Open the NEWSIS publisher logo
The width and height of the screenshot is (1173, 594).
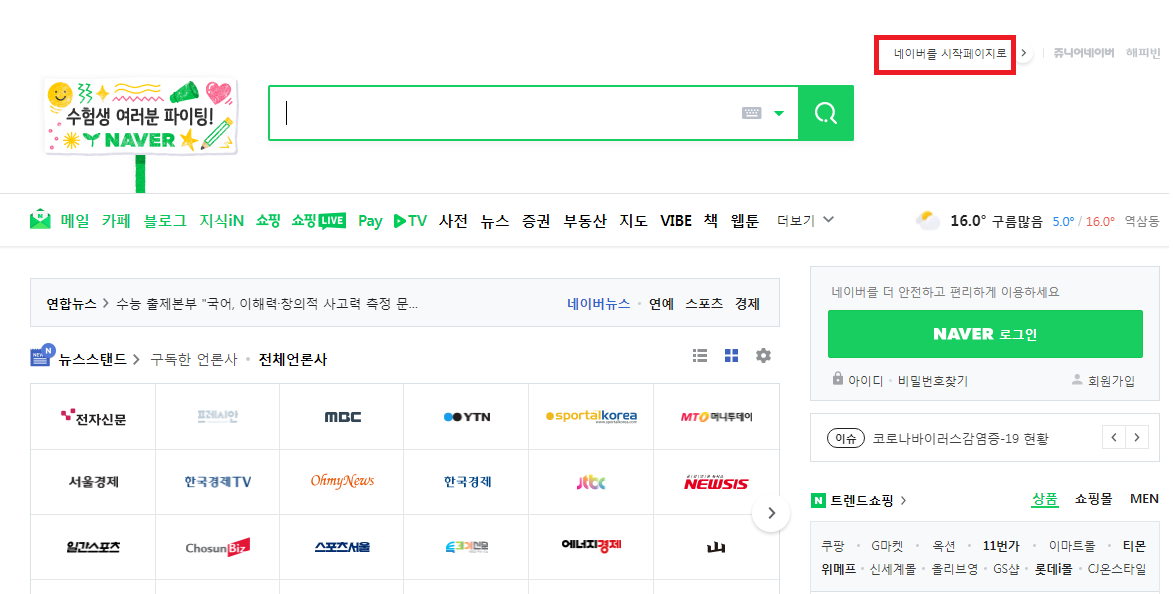pyautogui.click(x=716, y=482)
